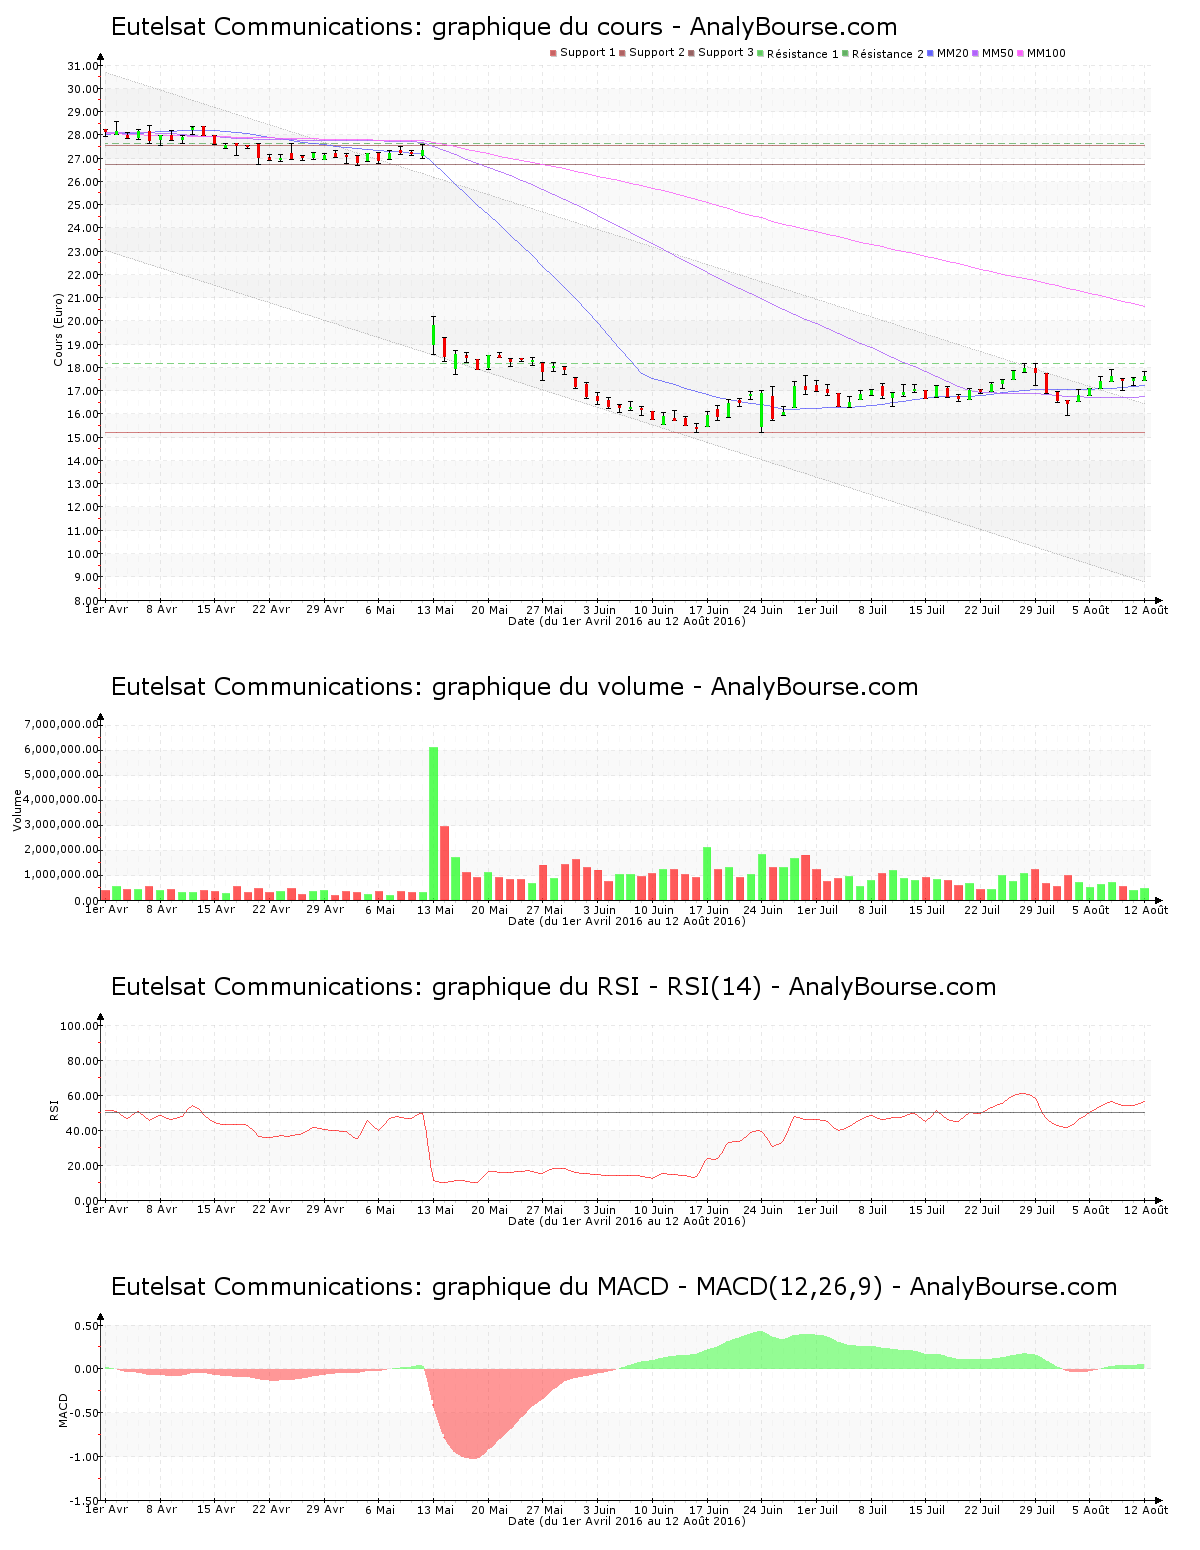Click the Résistance 1 green legend marker
This screenshot has height=1550, width=1200.
coord(762,54)
